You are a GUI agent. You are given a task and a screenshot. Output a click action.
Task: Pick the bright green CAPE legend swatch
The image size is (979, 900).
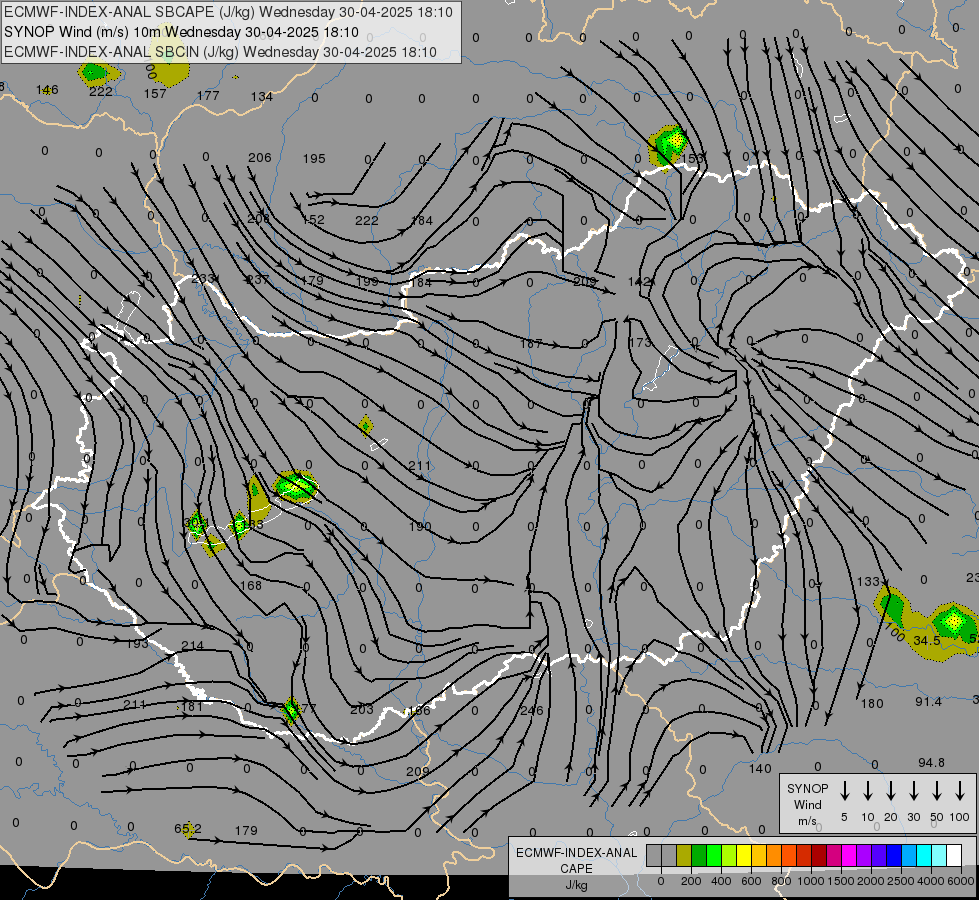(714, 856)
